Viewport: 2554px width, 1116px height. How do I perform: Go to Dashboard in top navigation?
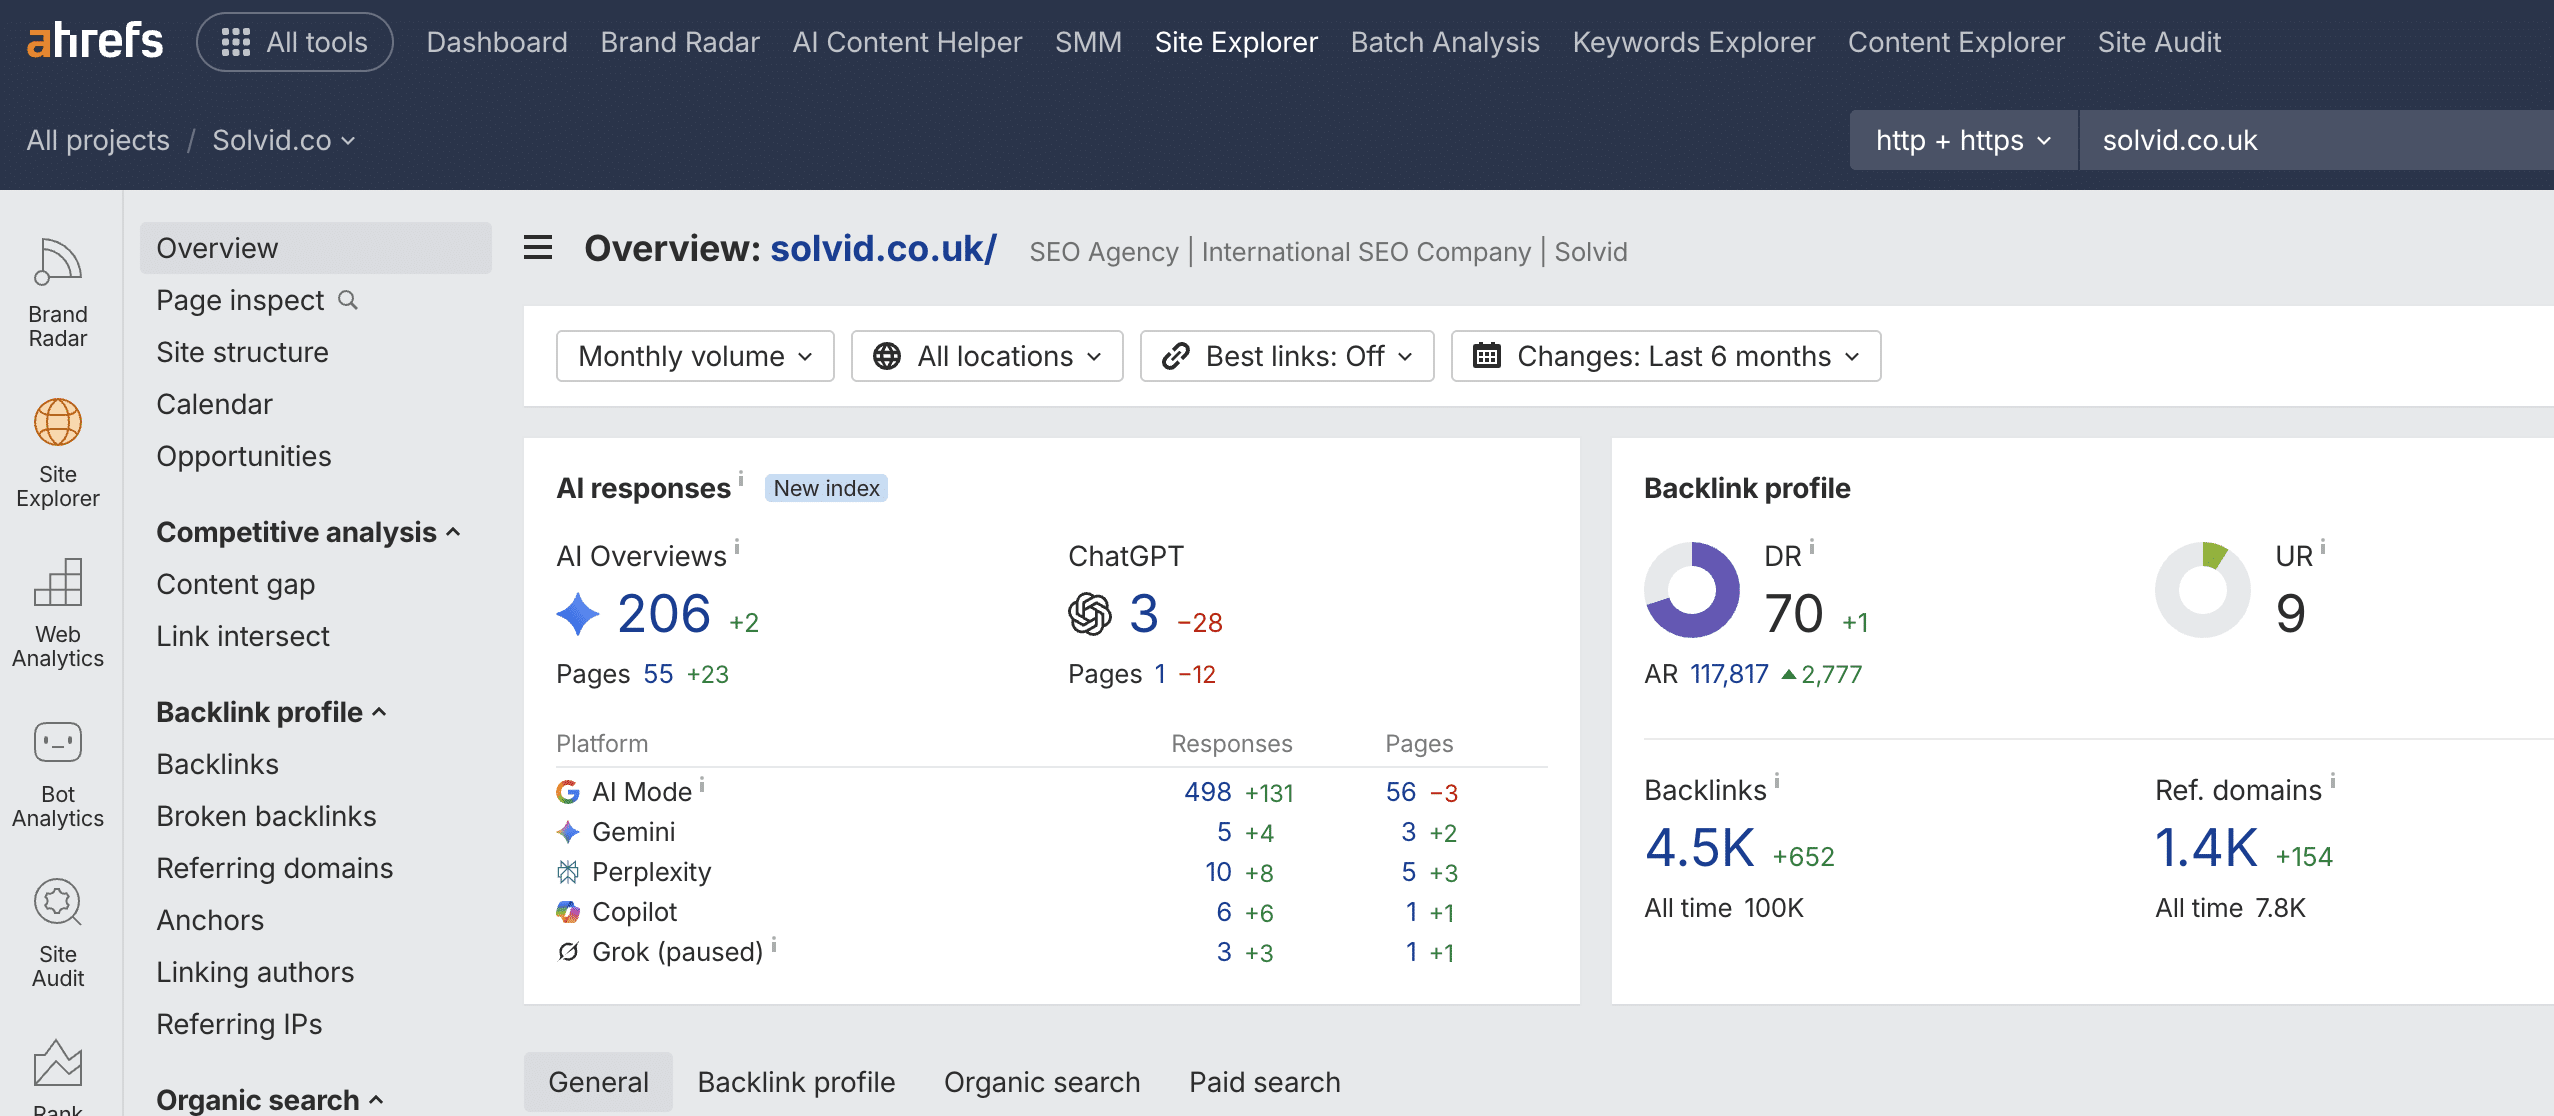[x=497, y=42]
